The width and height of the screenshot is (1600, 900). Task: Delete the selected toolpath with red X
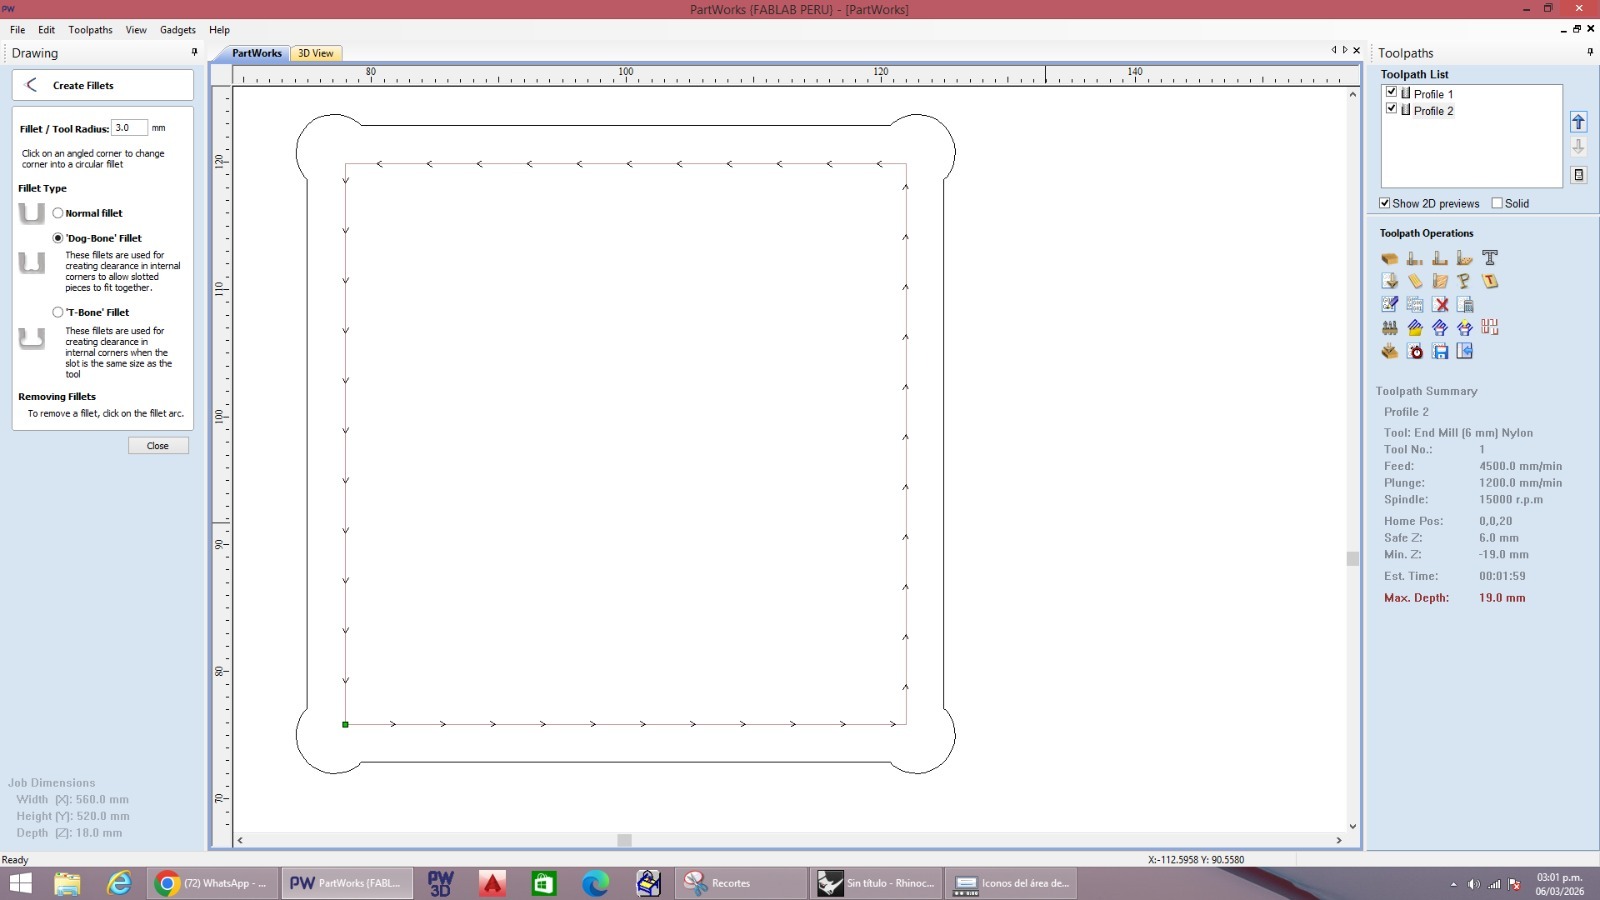tap(1440, 304)
